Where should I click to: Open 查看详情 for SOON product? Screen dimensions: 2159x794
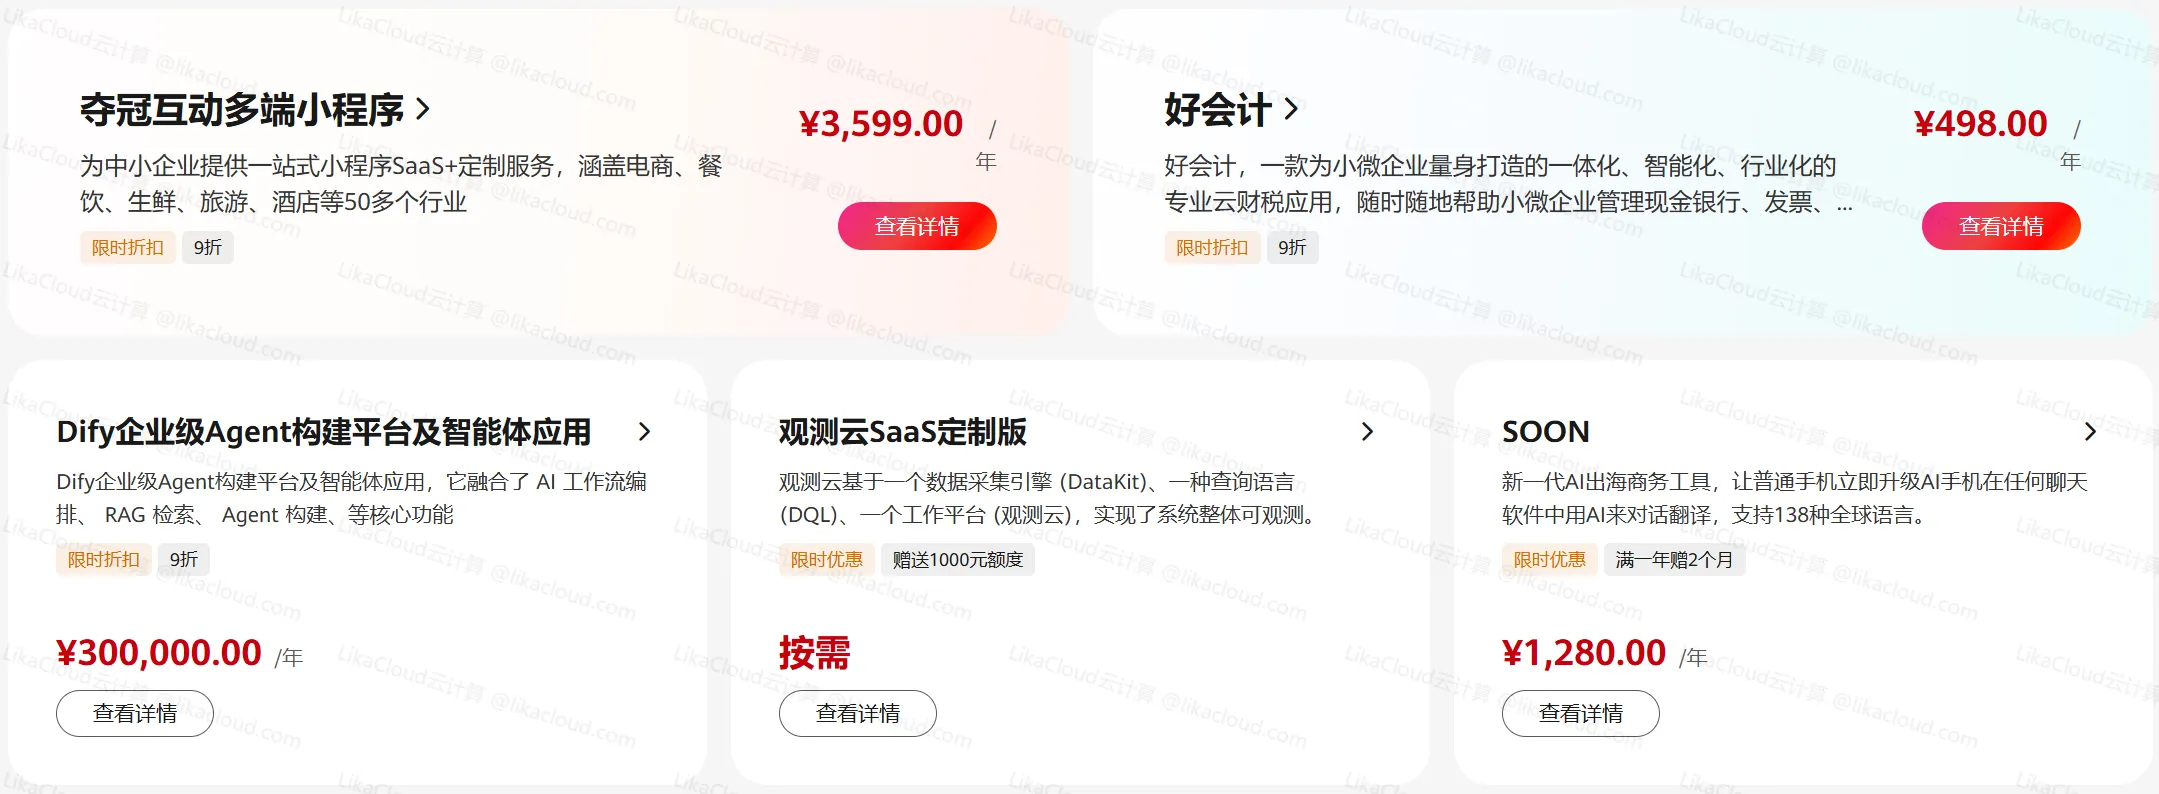click(x=1580, y=713)
